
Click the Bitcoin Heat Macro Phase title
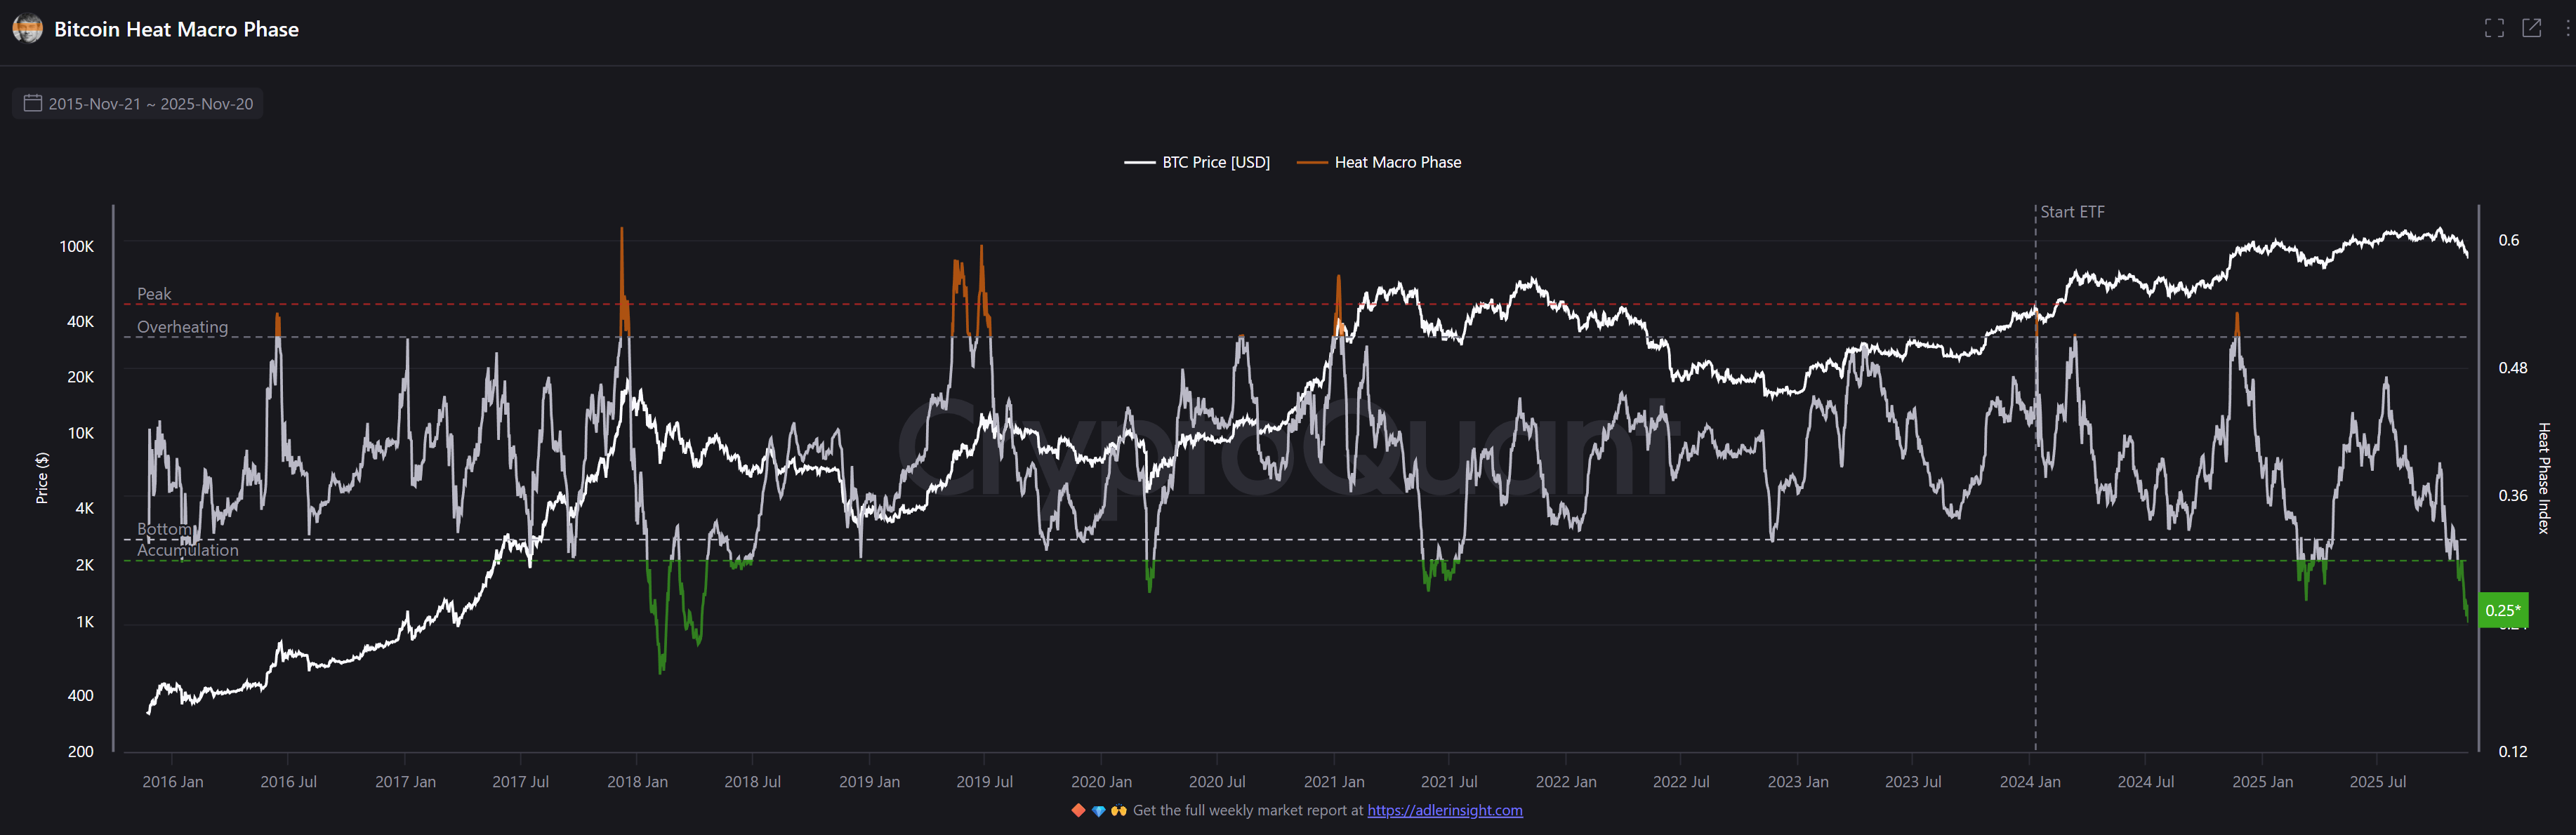[x=176, y=29]
